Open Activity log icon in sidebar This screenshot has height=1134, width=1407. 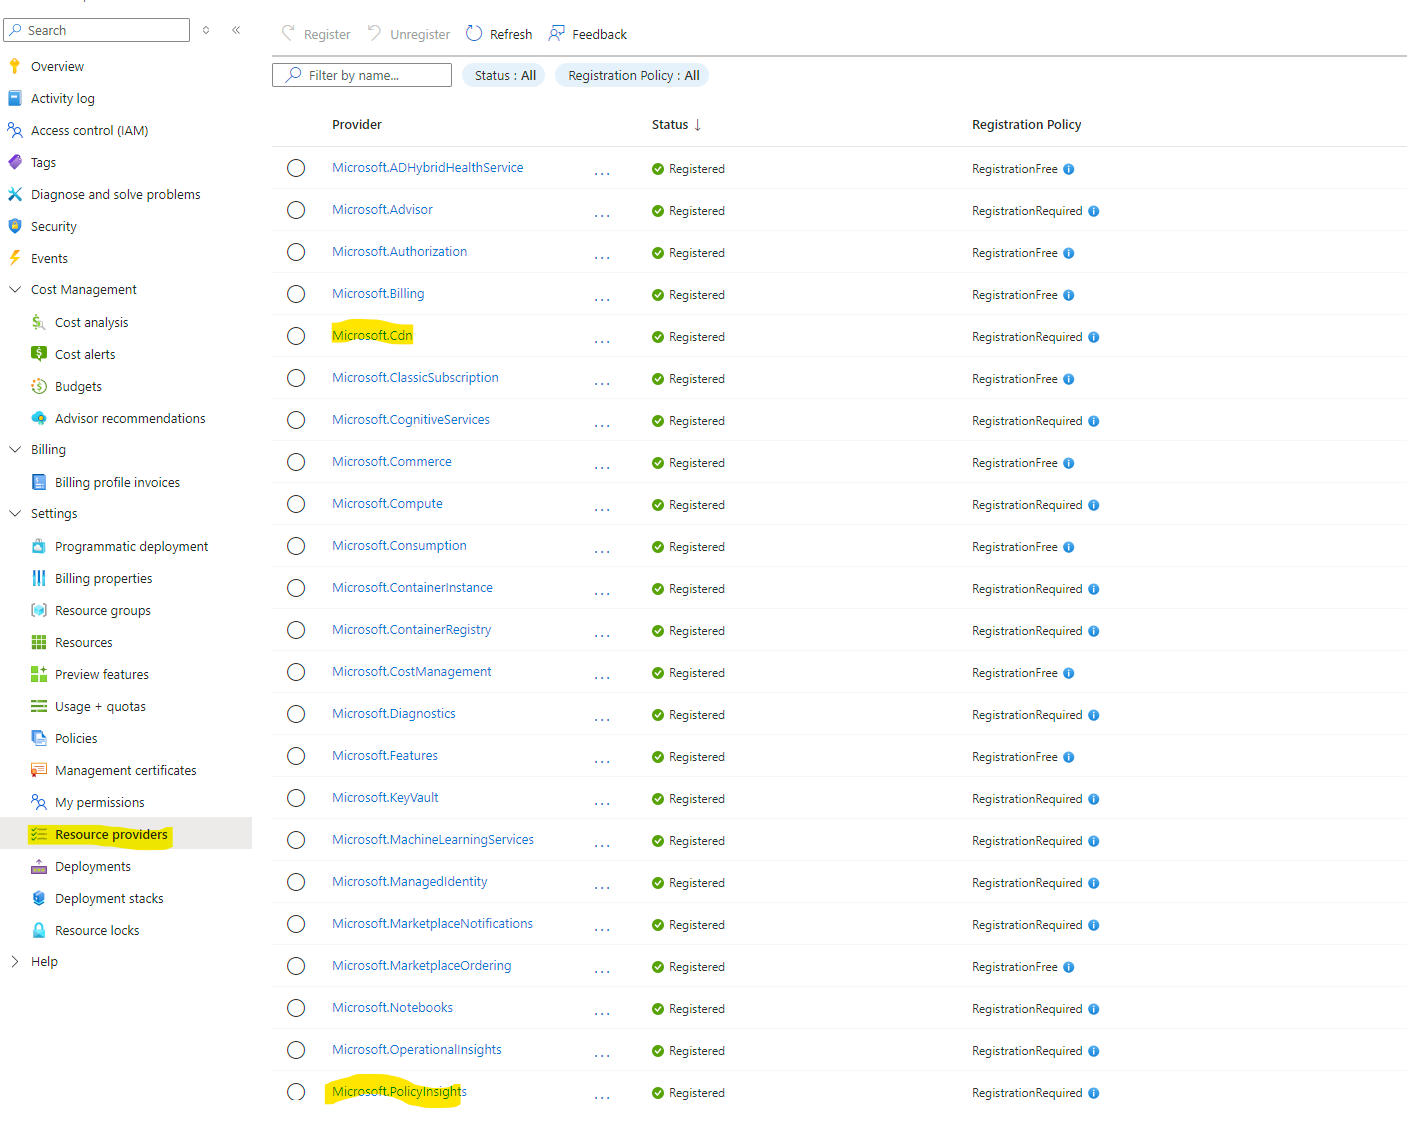point(14,98)
